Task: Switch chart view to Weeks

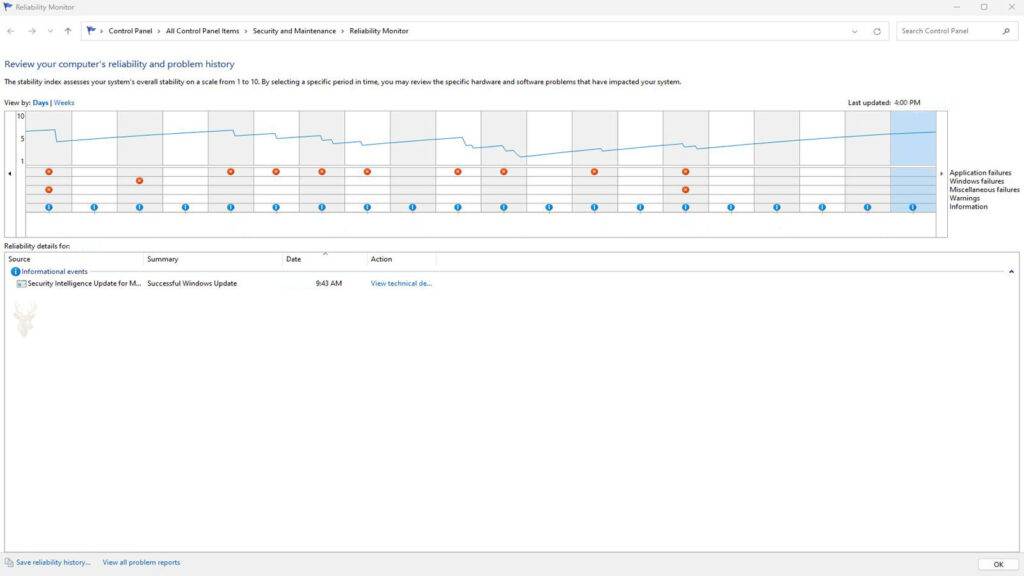Action: coord(64,103)
